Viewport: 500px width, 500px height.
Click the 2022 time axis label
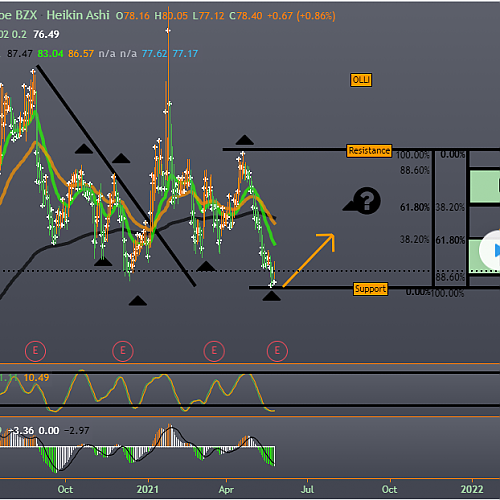point(472,489)
